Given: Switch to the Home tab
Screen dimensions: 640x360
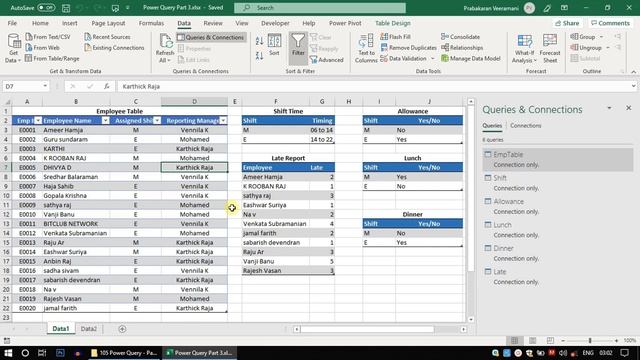Looking at the screenshot, I should [40, 23].
